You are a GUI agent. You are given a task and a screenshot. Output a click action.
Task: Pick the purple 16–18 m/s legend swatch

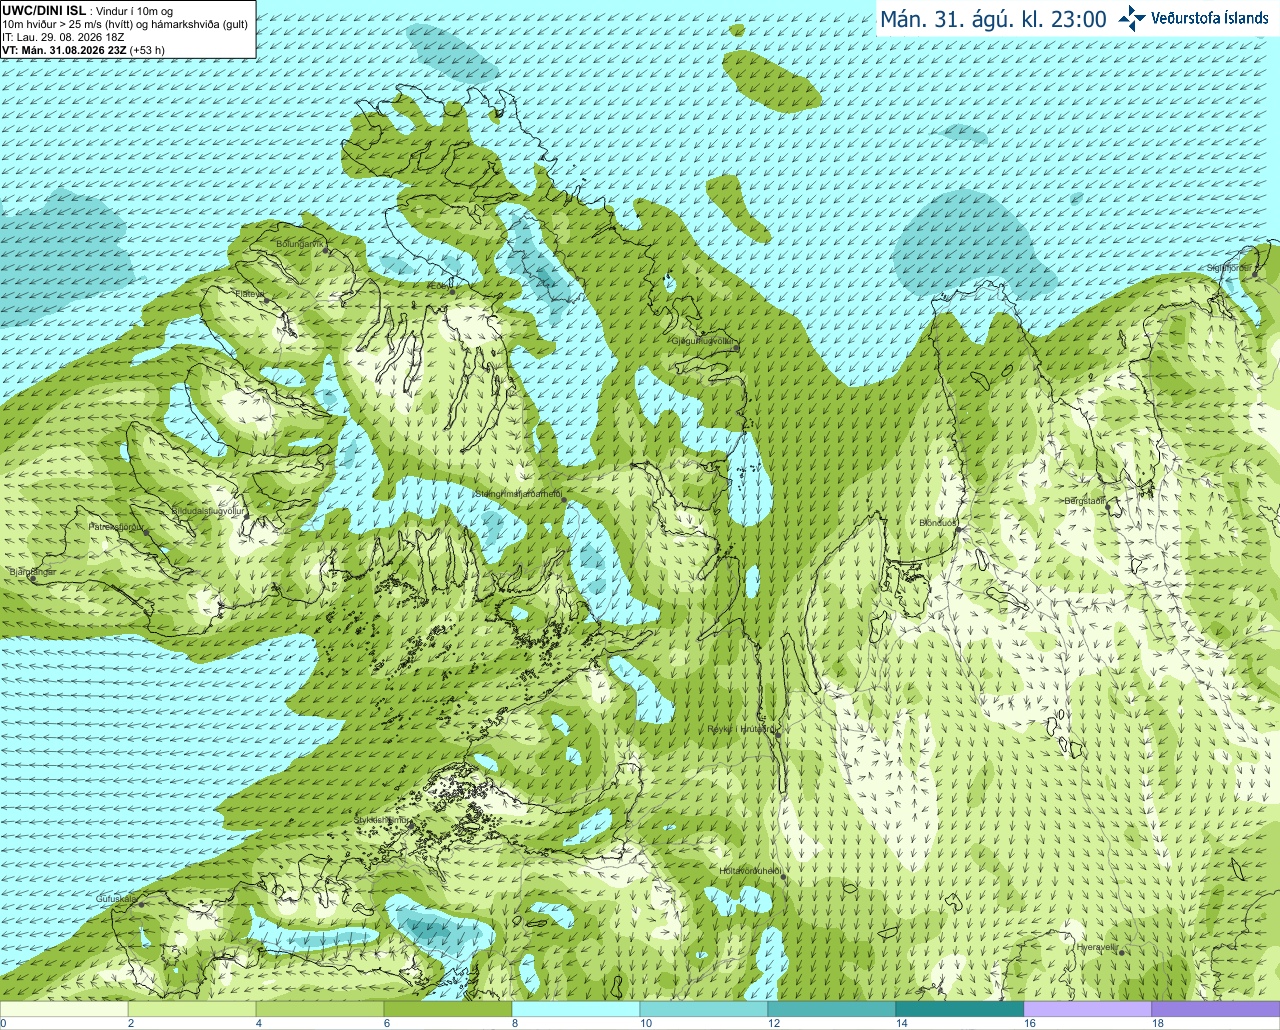point(1088,1009)
